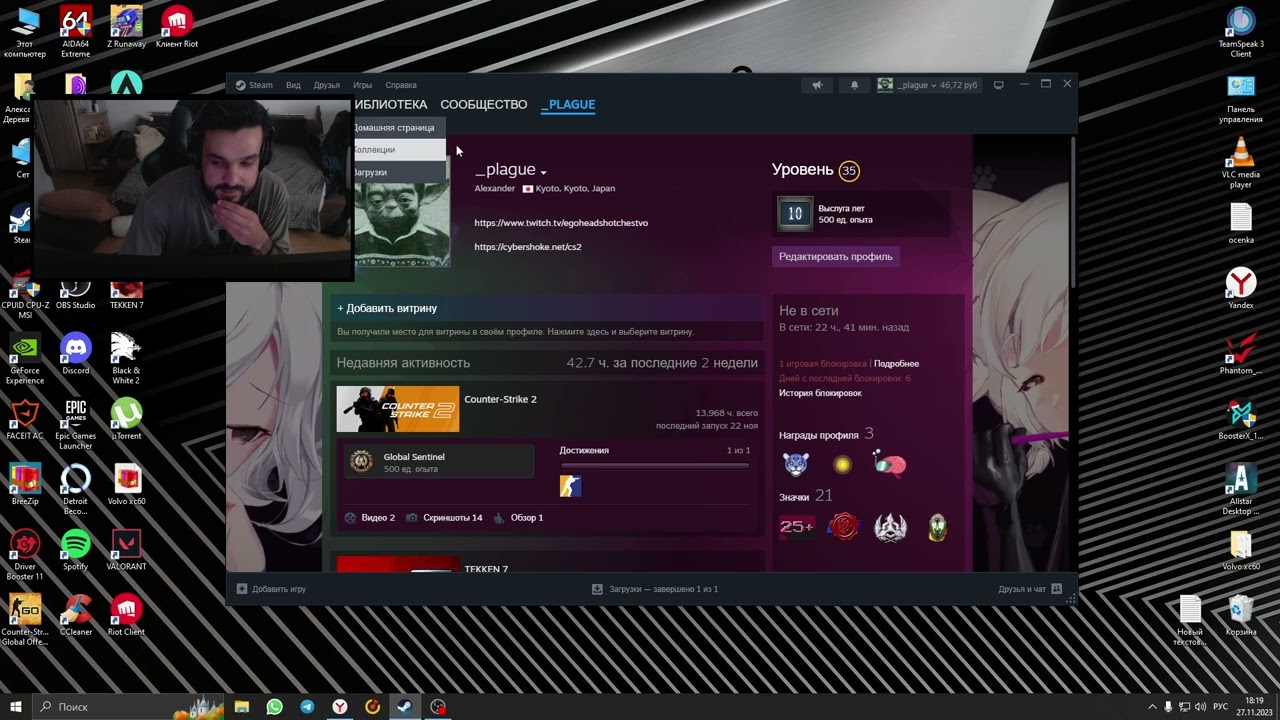Open the 25+ badge
1280x720 pixels.
point(797,527)
